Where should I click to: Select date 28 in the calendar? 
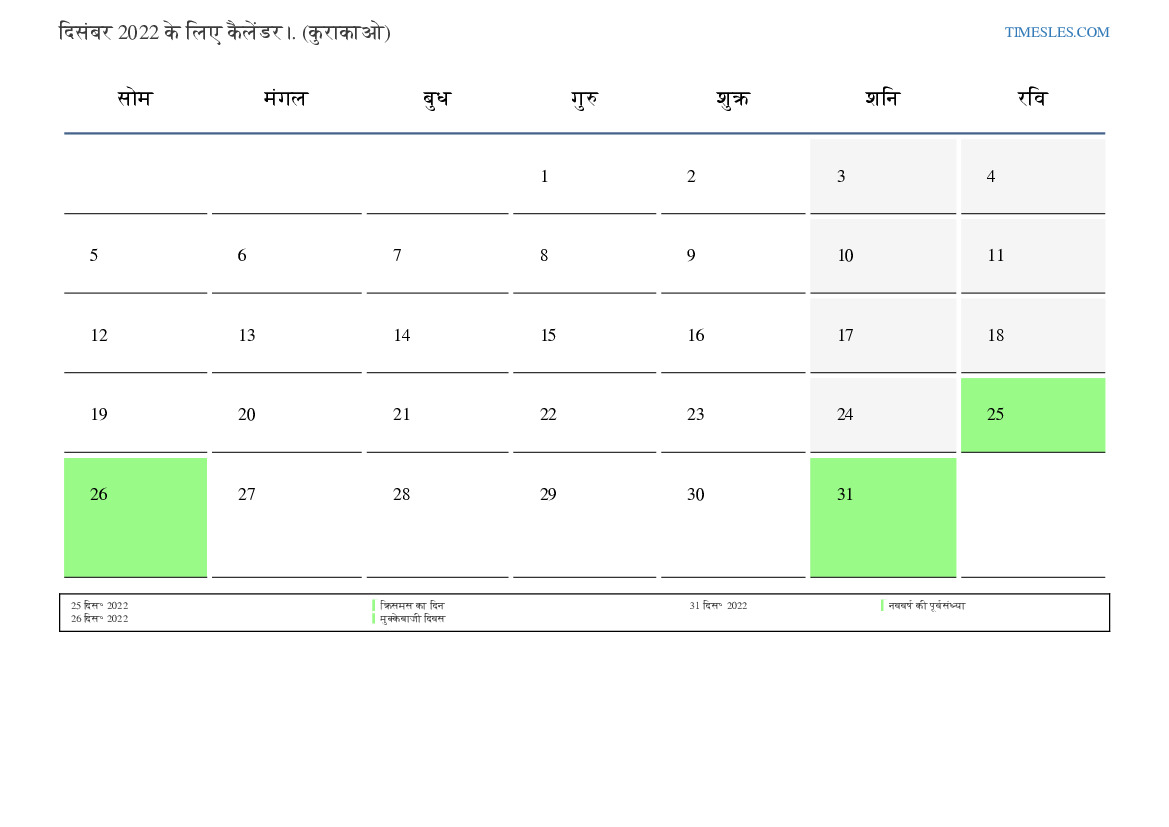(437, 518)
